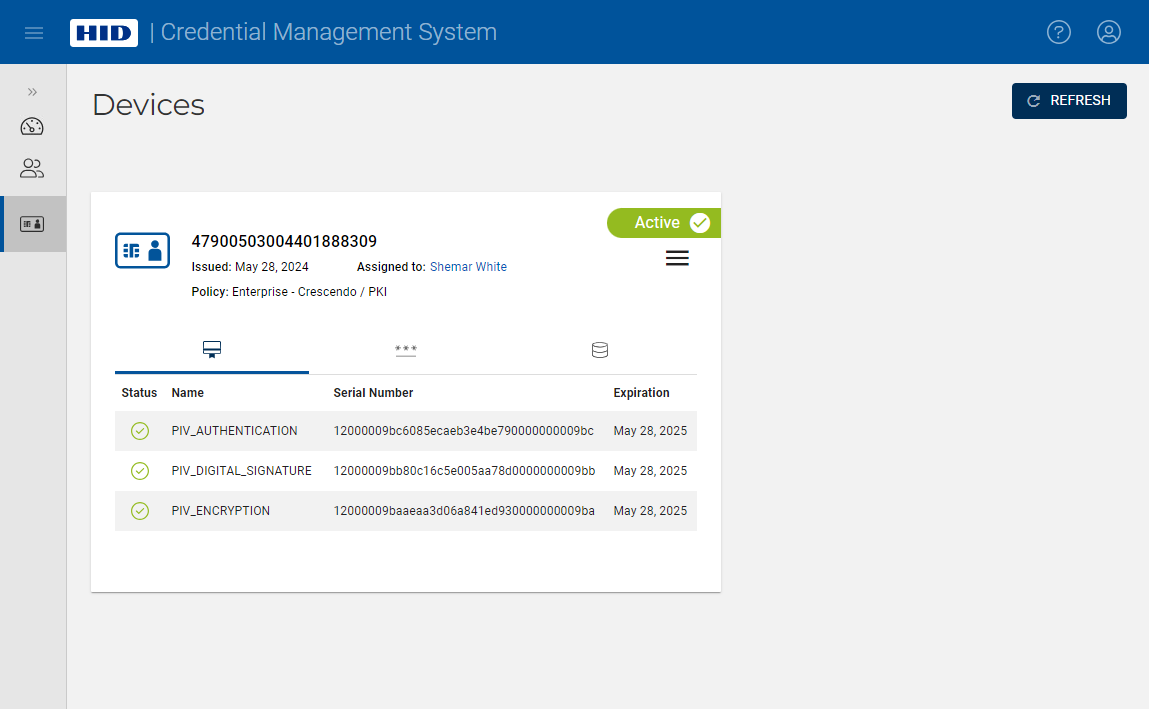
Task: Switch to the data storage tab
Action: [599, 350]
